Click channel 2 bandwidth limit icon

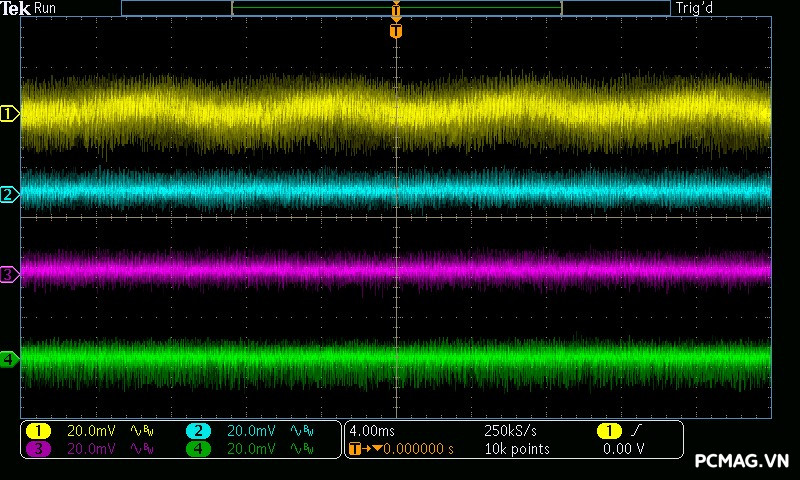[303, 431]
